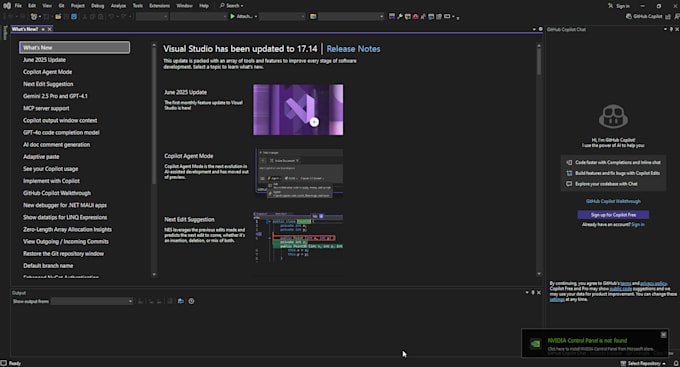
Task: Click the GitHub Copilot toolbar icon
Action: tap(629, 16)
